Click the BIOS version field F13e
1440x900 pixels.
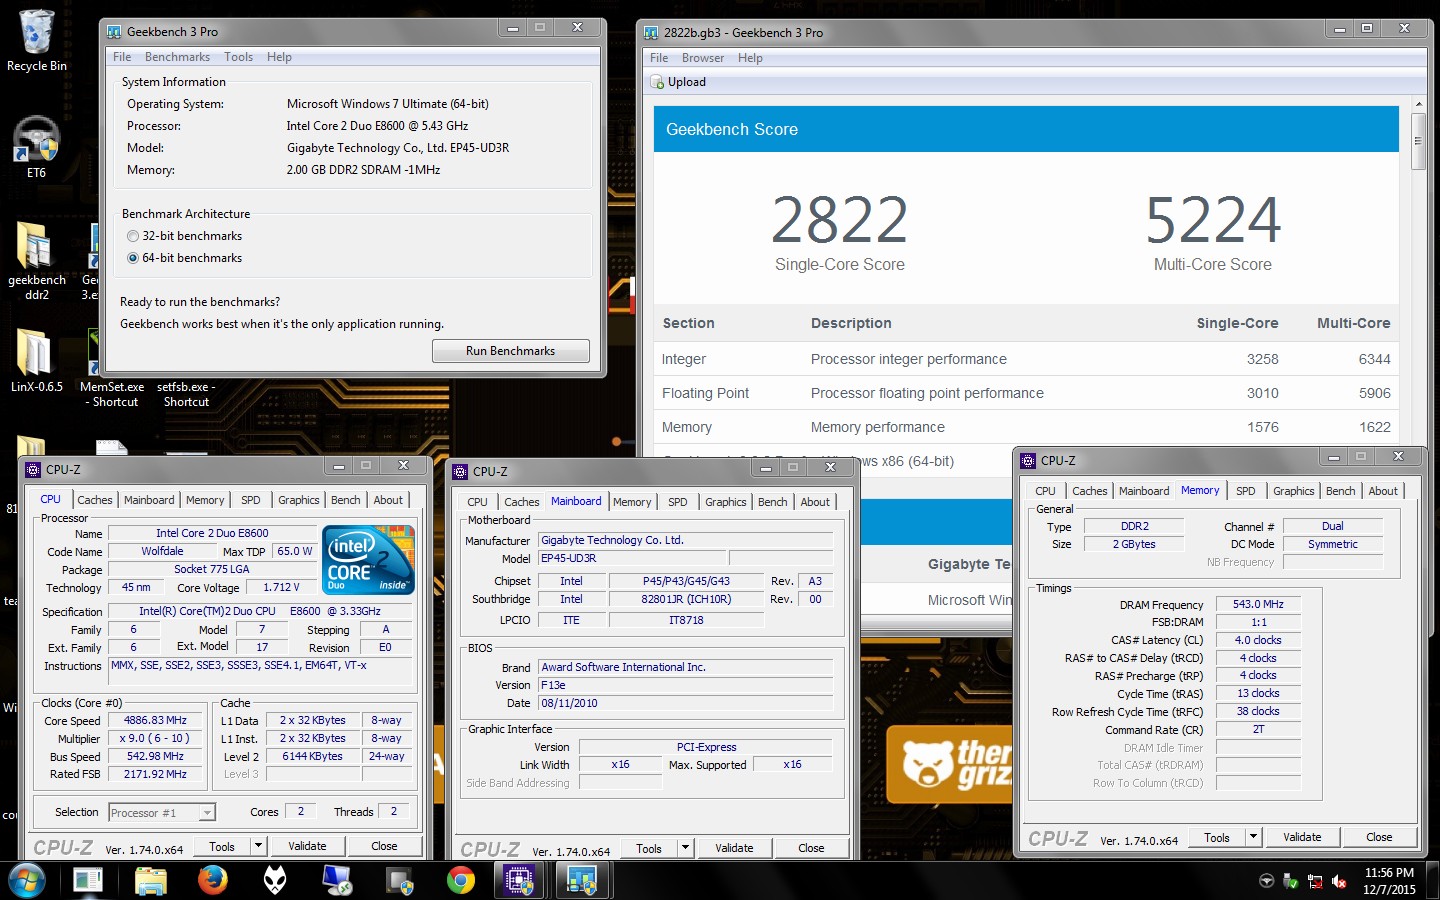[x=685, y=685]
